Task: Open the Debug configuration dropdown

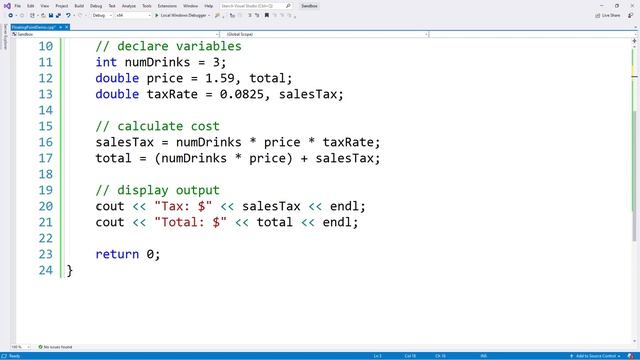Action: (102, 16)
